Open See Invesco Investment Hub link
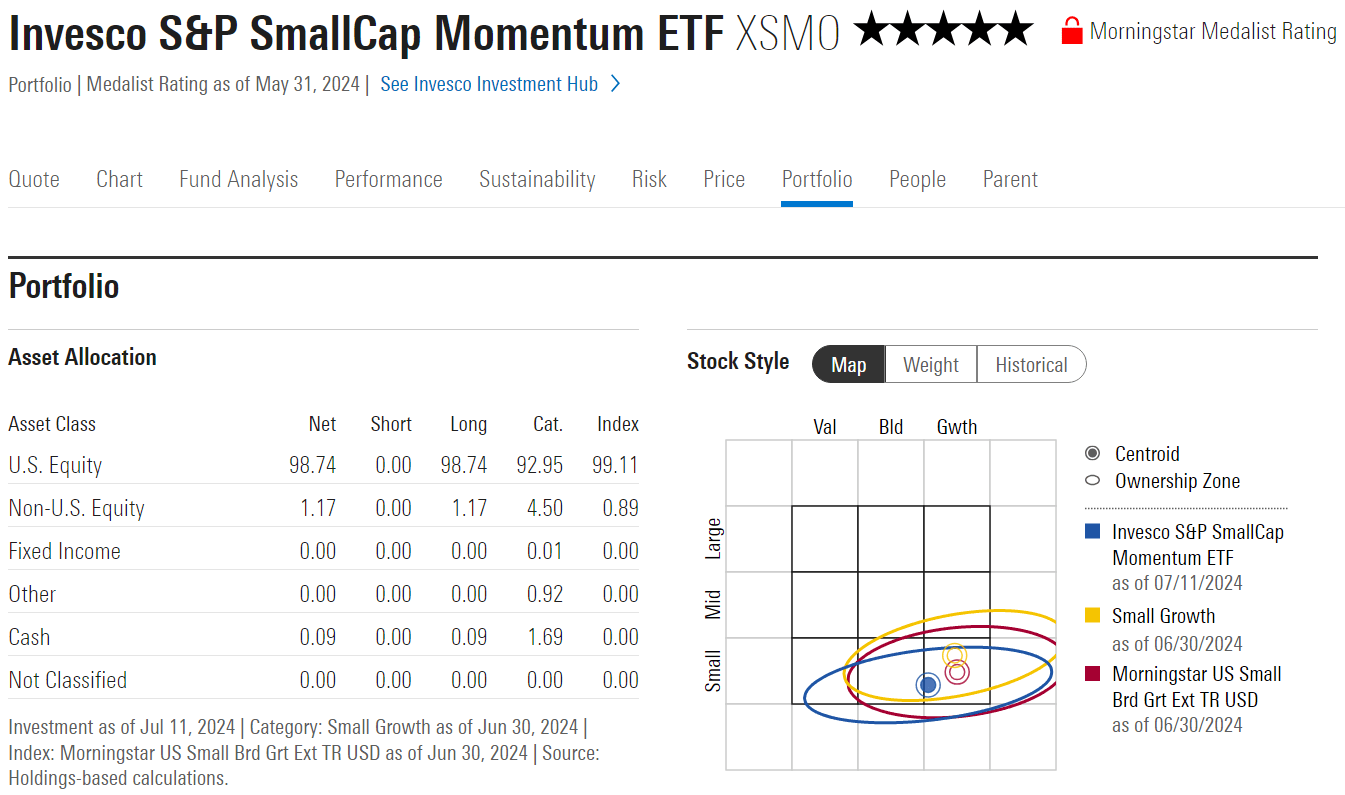Viewport: 1345px width, 795px height. coord(489,84)
